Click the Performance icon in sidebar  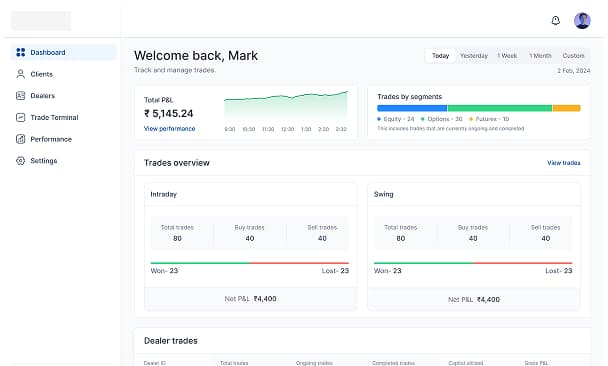pos(21,139)
